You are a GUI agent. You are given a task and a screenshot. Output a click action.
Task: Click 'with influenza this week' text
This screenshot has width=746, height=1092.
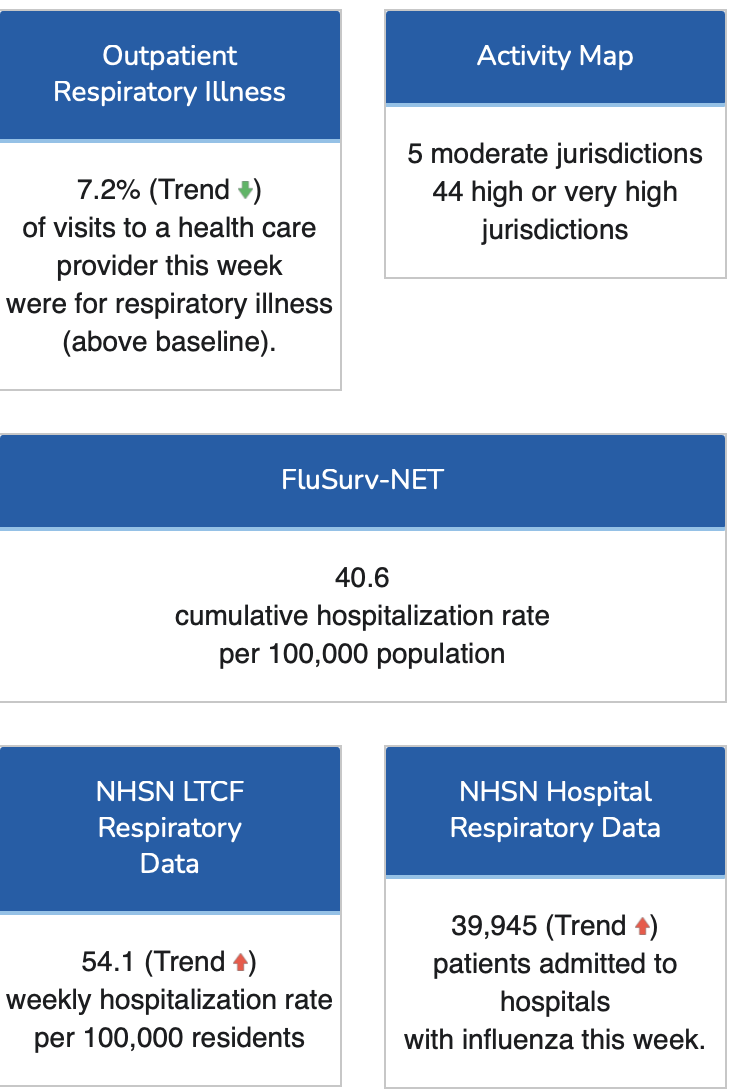[555, 1040]
